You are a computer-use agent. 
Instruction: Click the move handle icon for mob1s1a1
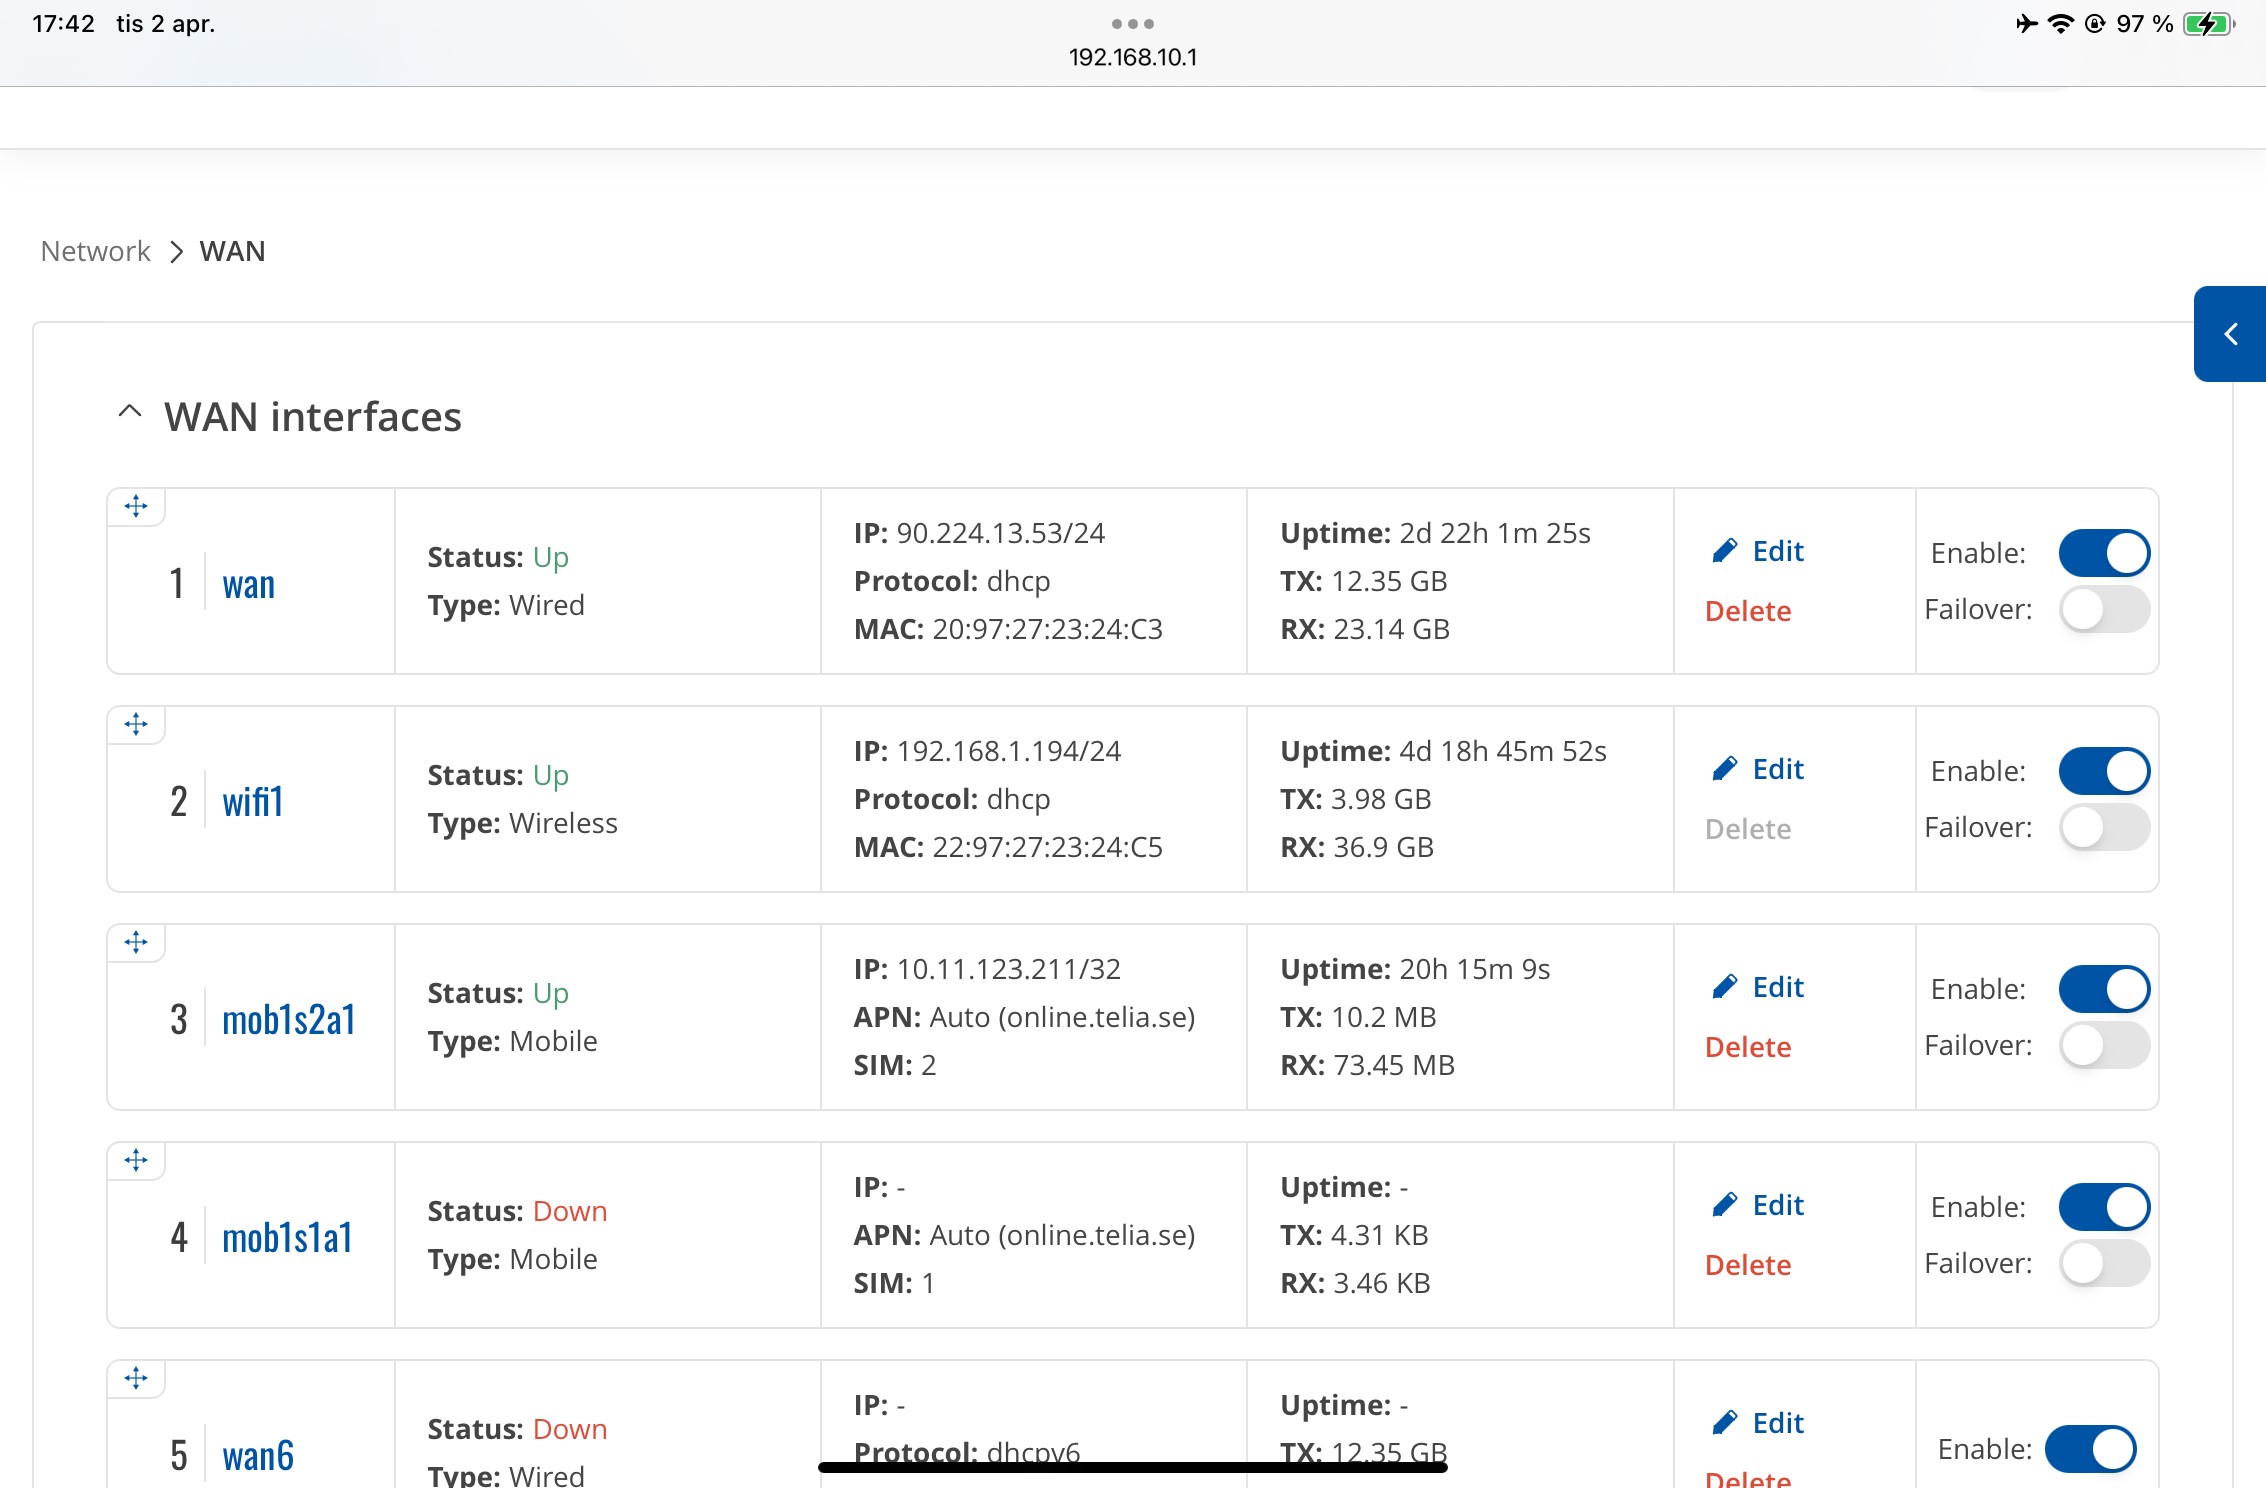(136, 1161)
